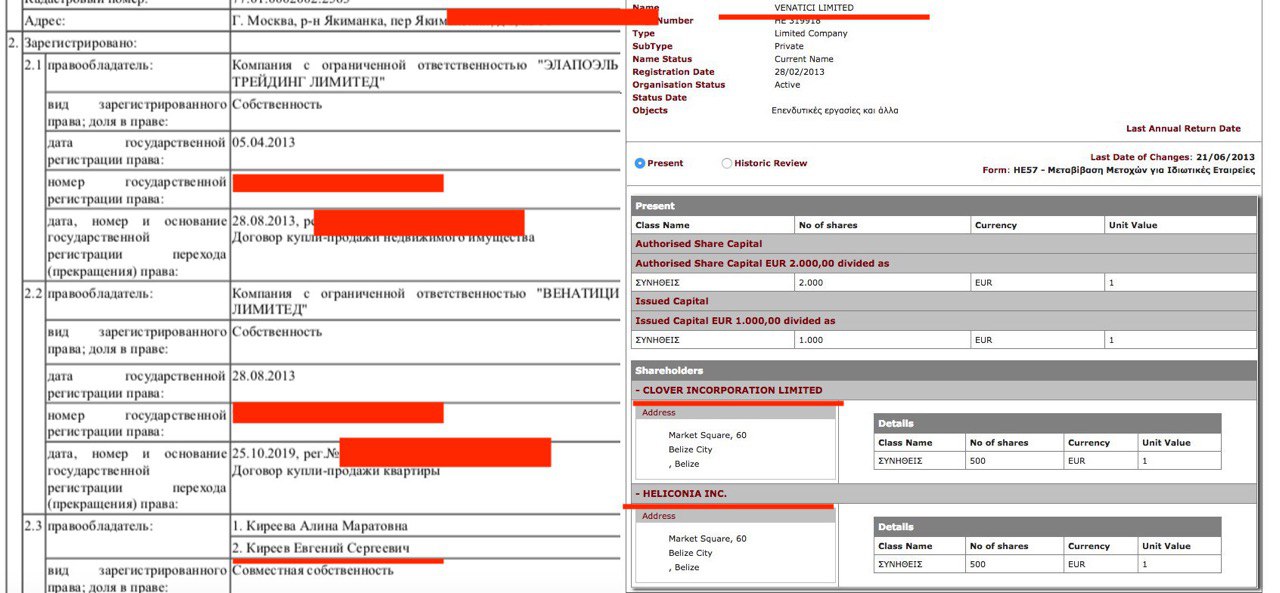Click the Form HE57 description line
Image resolution: width=1280 pixels, height=593 pixels.
tap(1118, 170)
